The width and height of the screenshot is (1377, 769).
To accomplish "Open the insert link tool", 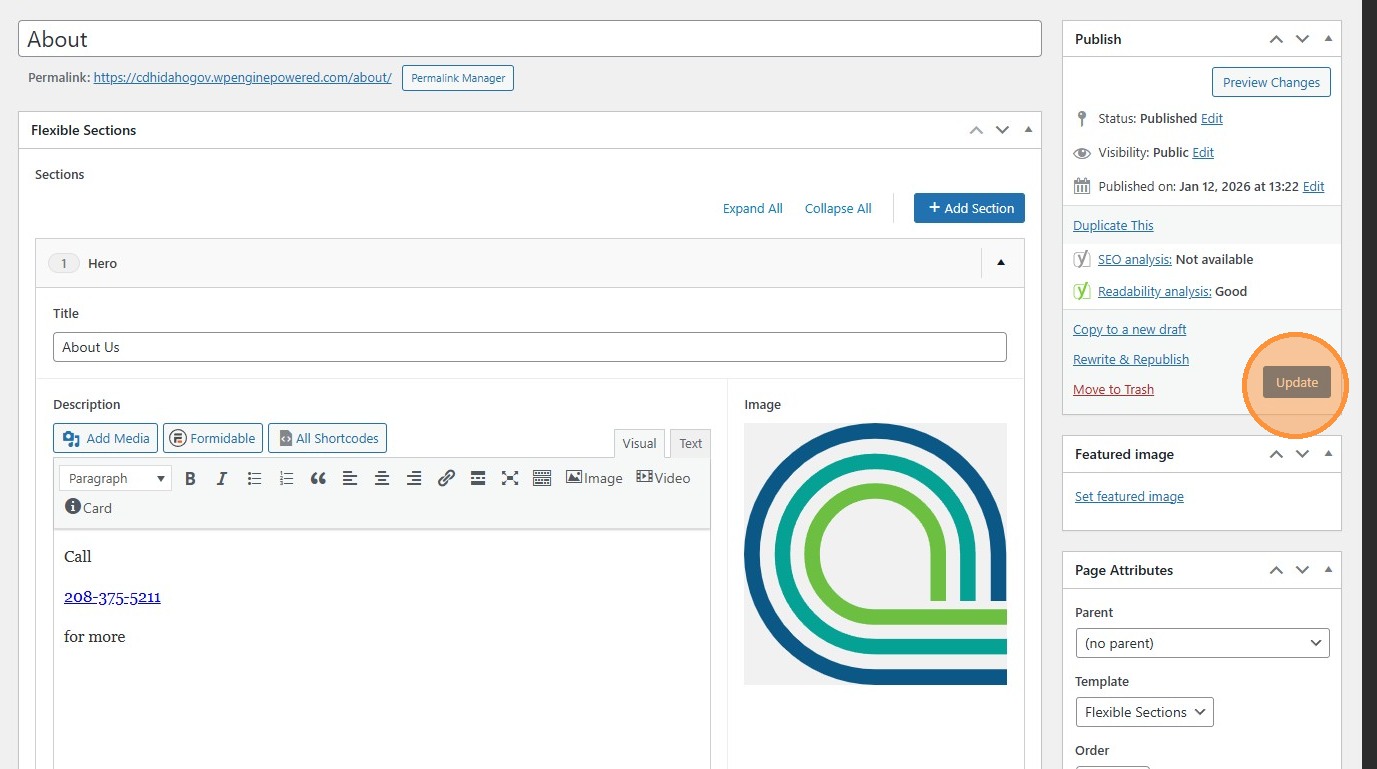I will 446,478.
